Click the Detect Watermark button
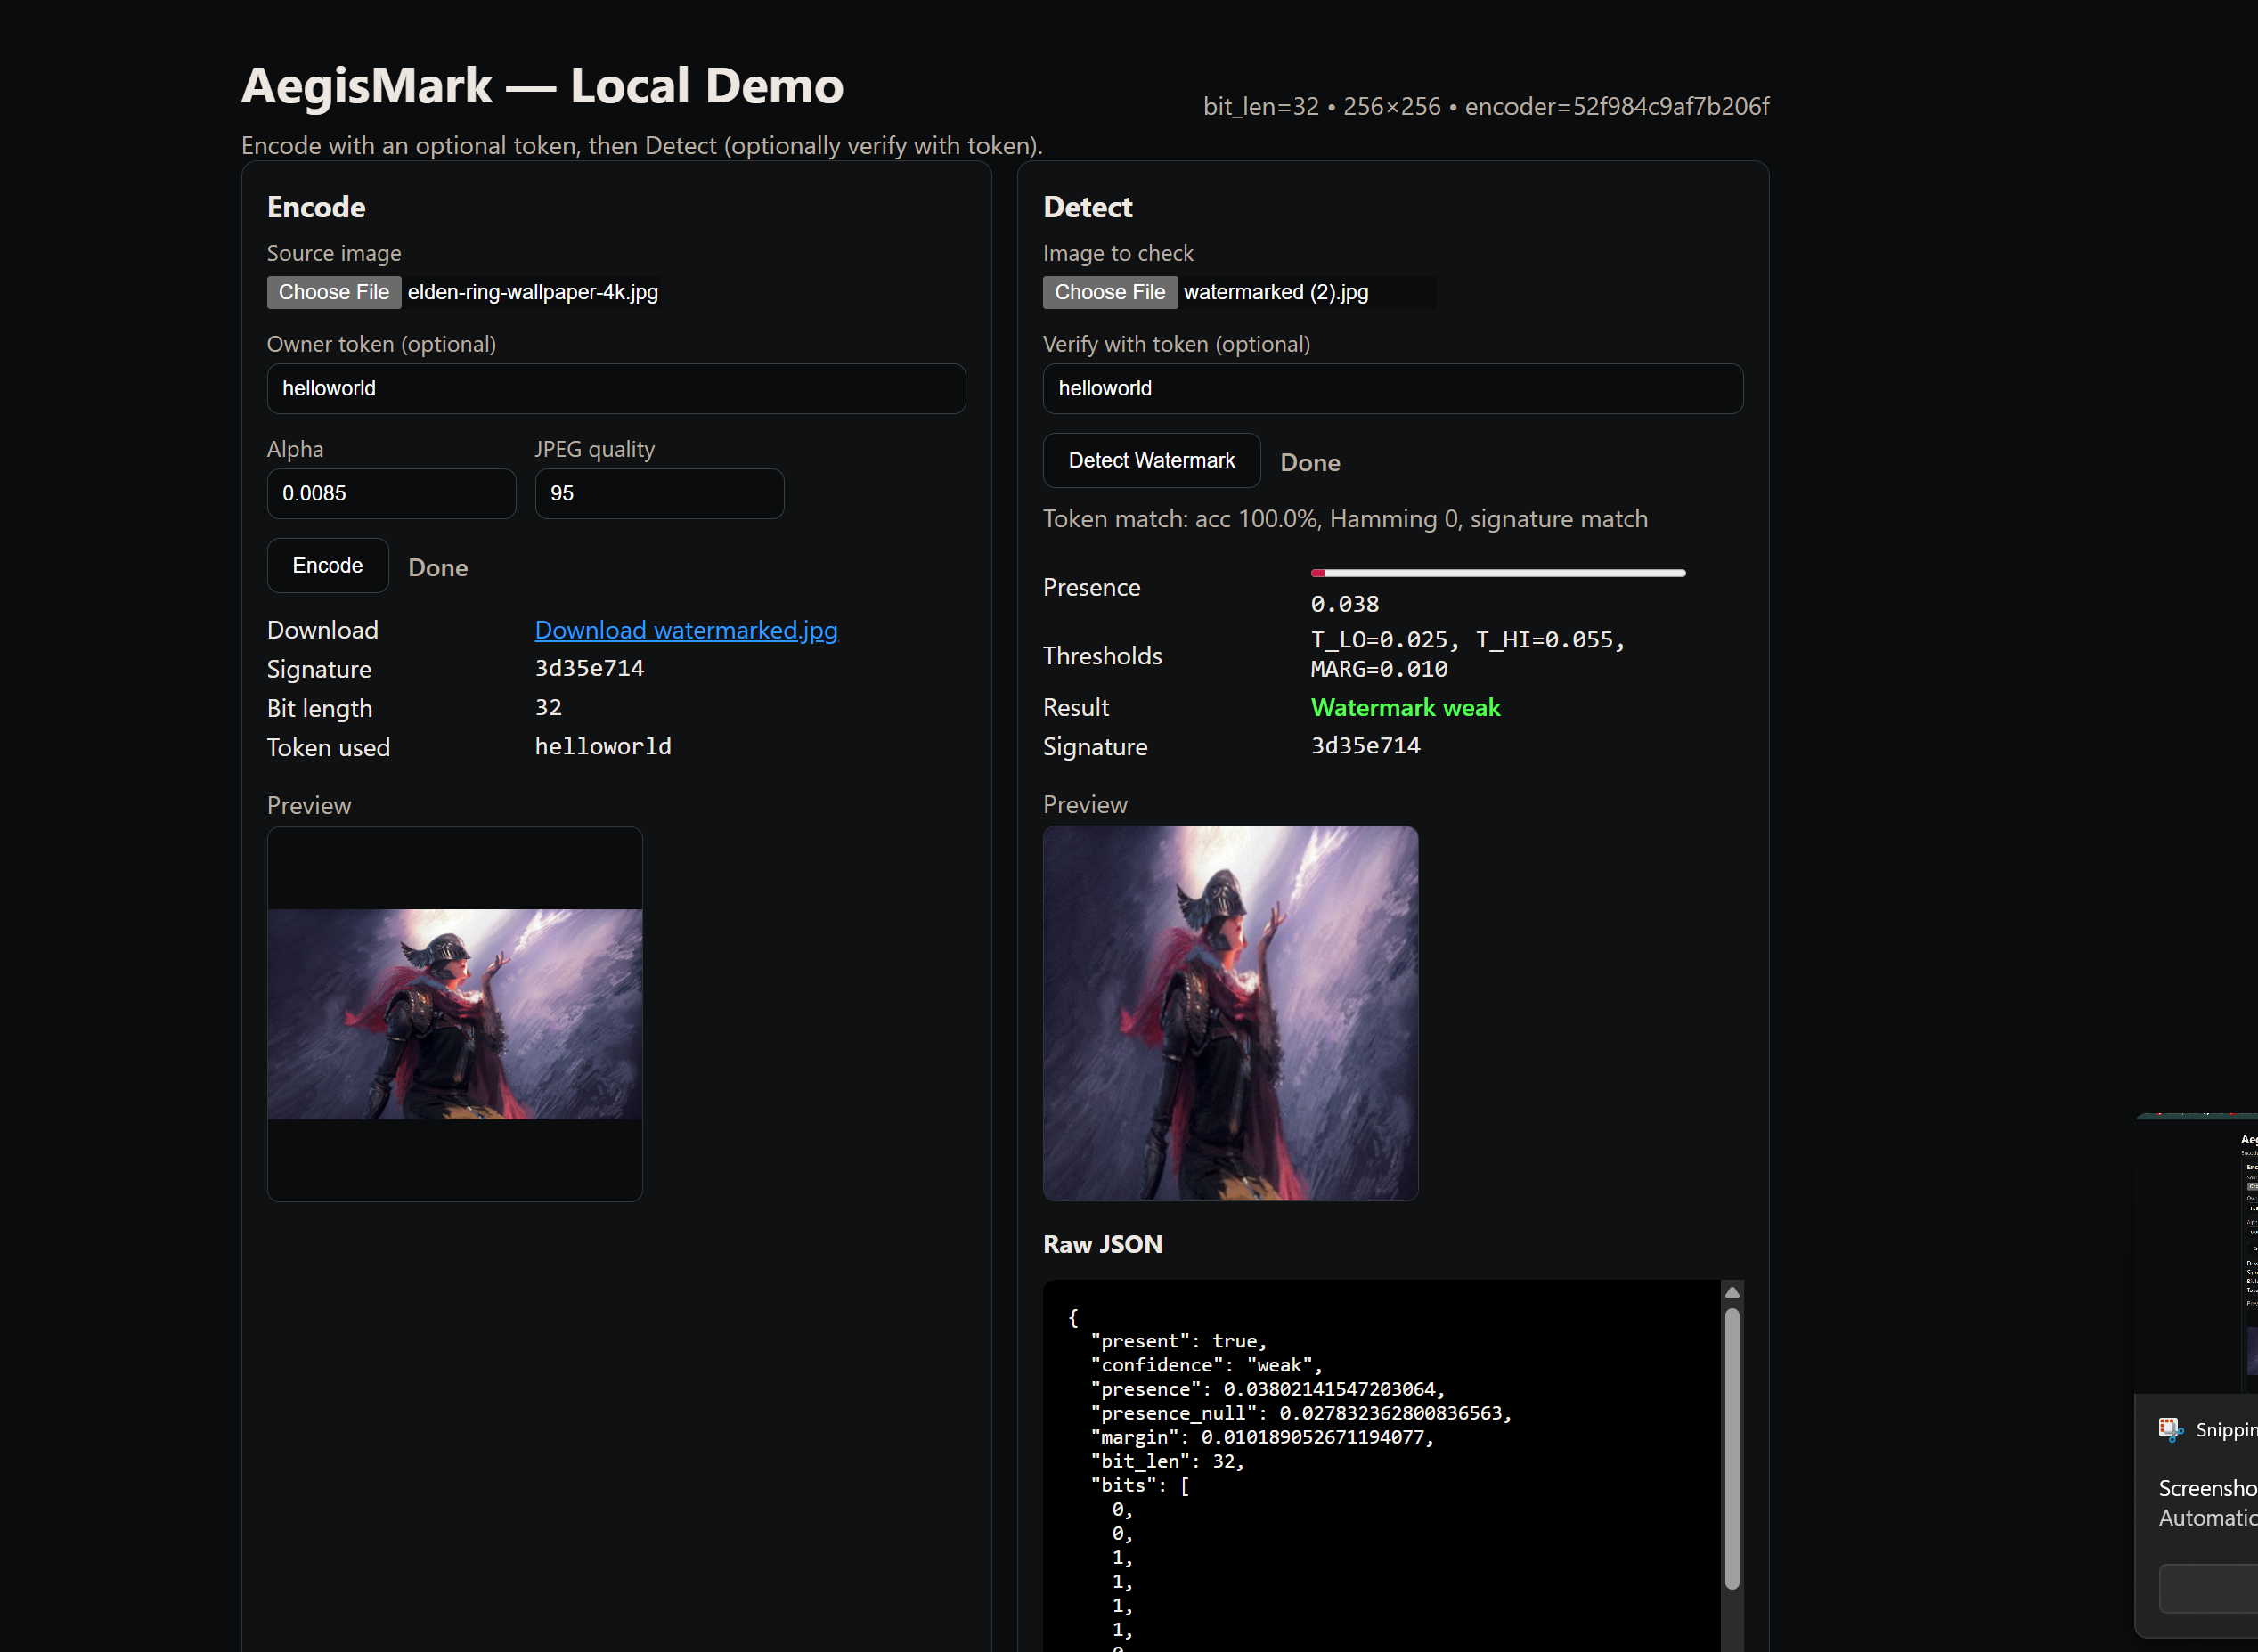This screenshot has width=2258, height=1652. pyautogui.click(x=1151, y=460)
